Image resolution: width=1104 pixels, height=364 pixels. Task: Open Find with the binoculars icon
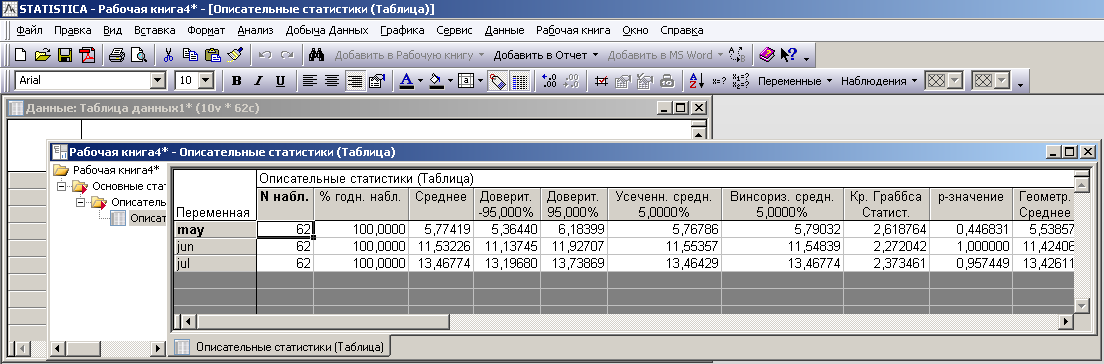coord(316,55)
